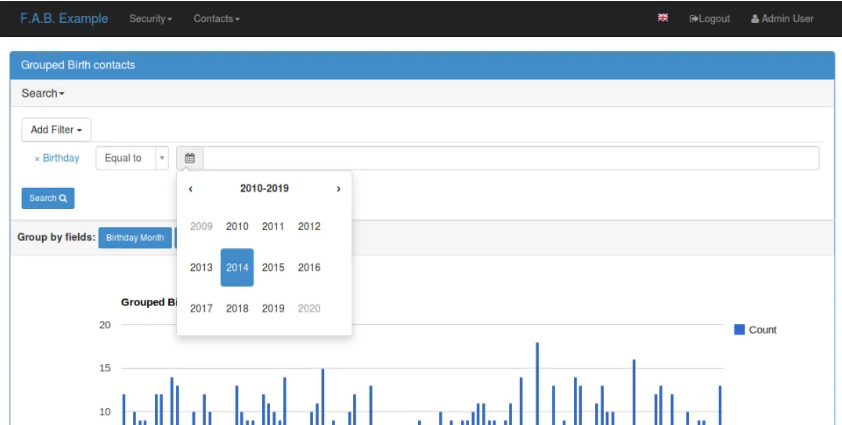This screenshot has height=425, width=842.
Task: Click the 2010-2019 decade header
Action: coord(264,189)
